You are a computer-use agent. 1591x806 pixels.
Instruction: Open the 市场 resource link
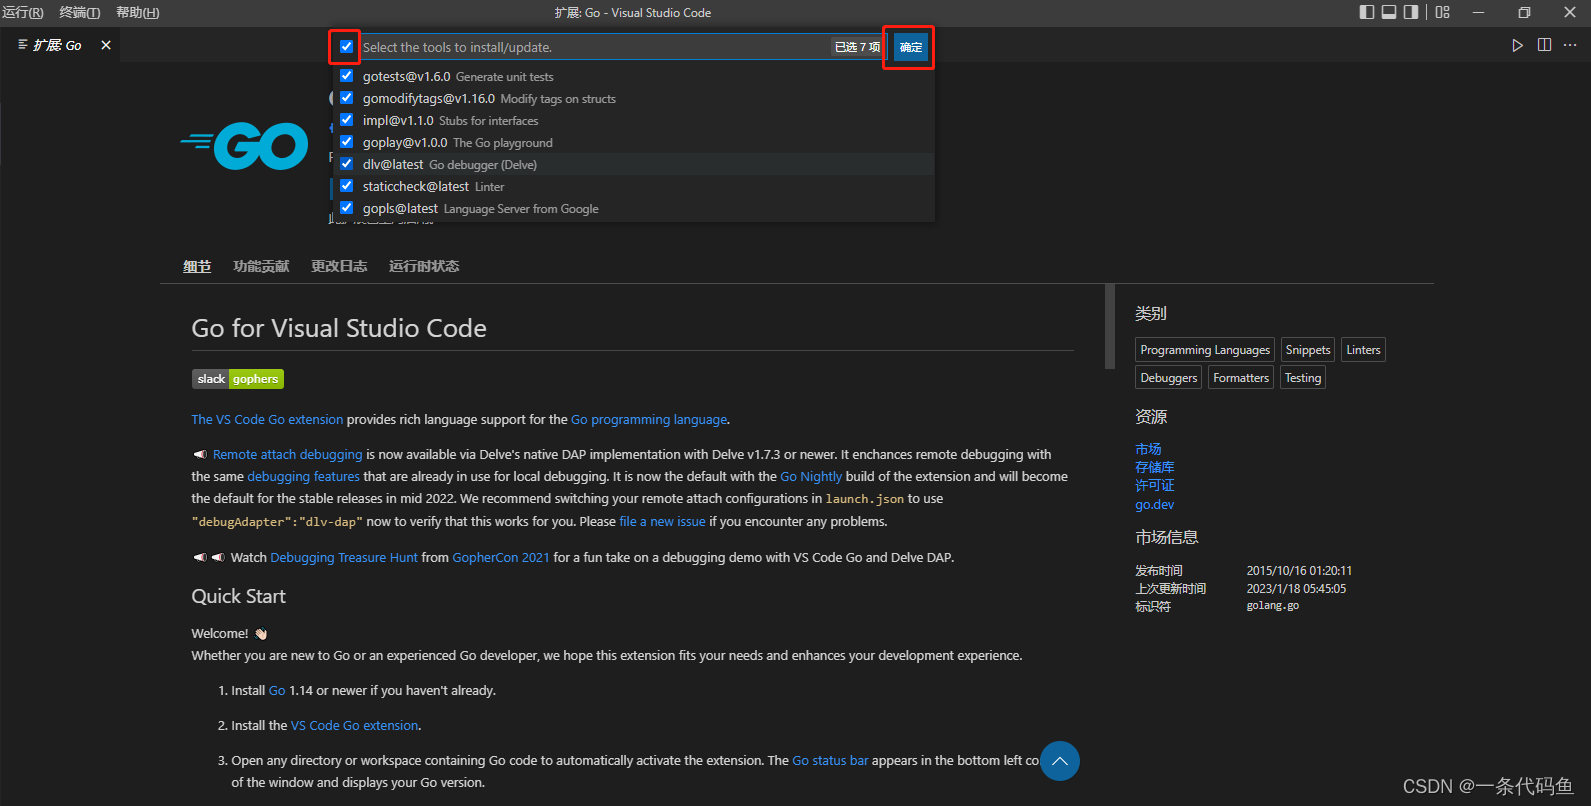(x=1148, y=449)
